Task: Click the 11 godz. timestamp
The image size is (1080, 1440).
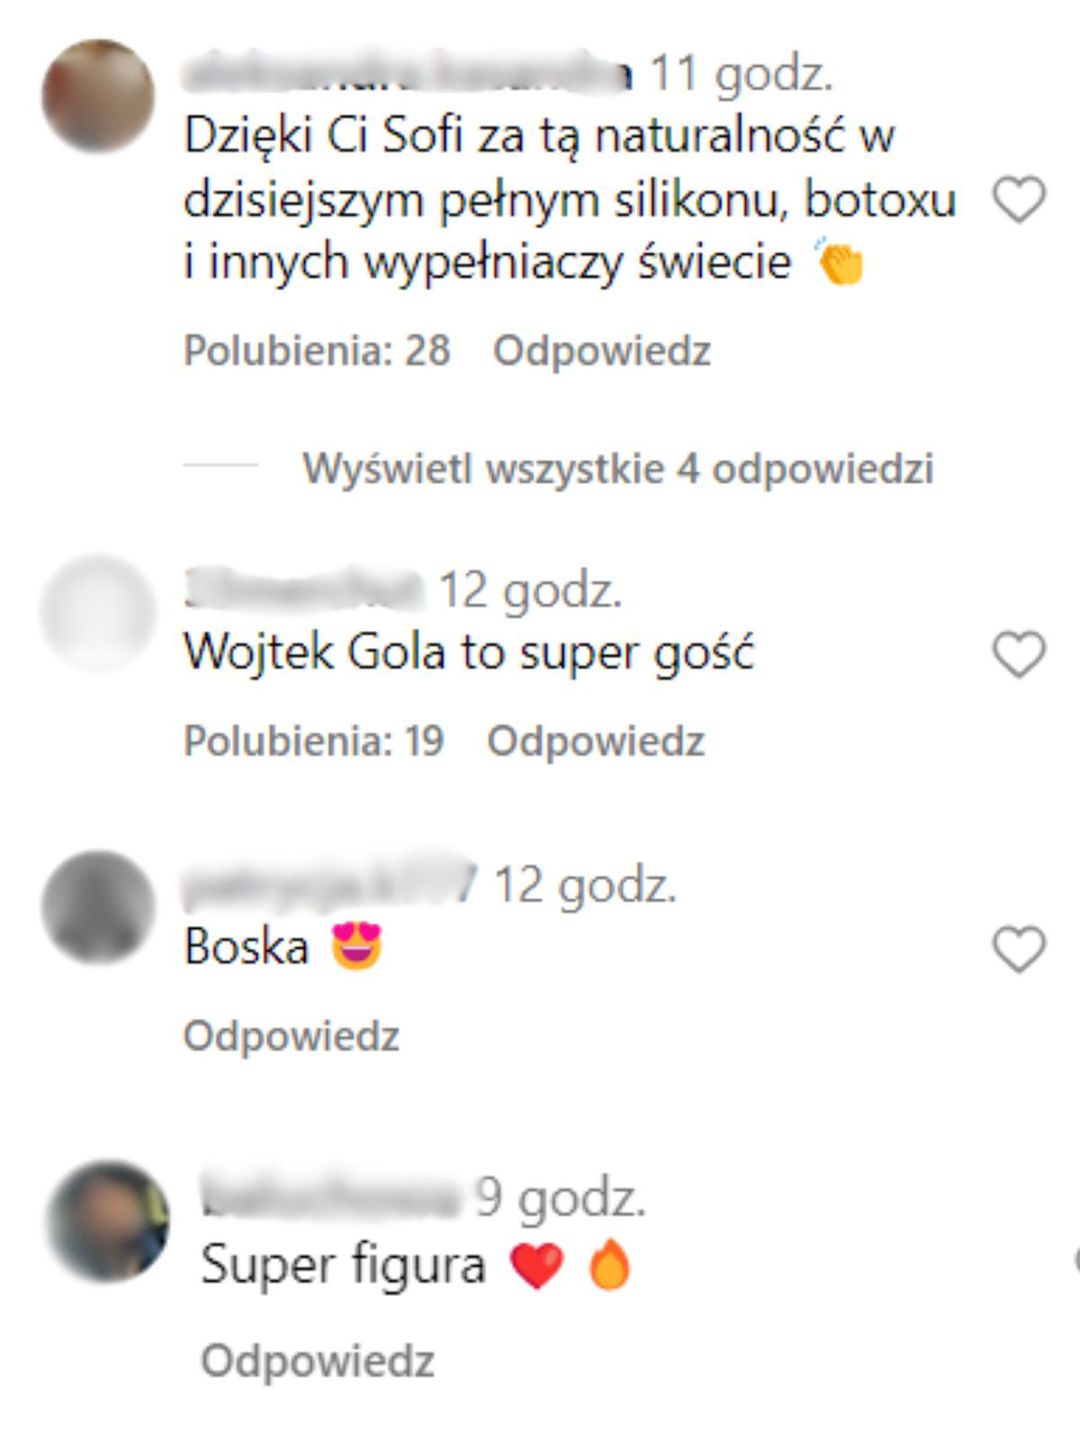Action: point(741,74)
